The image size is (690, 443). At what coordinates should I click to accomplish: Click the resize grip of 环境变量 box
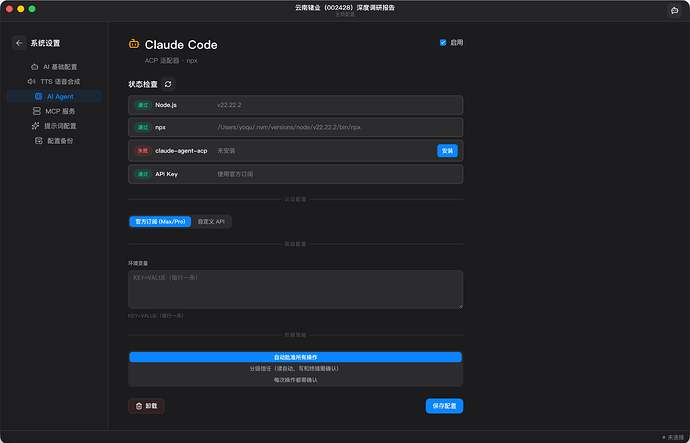click(460, 306)
